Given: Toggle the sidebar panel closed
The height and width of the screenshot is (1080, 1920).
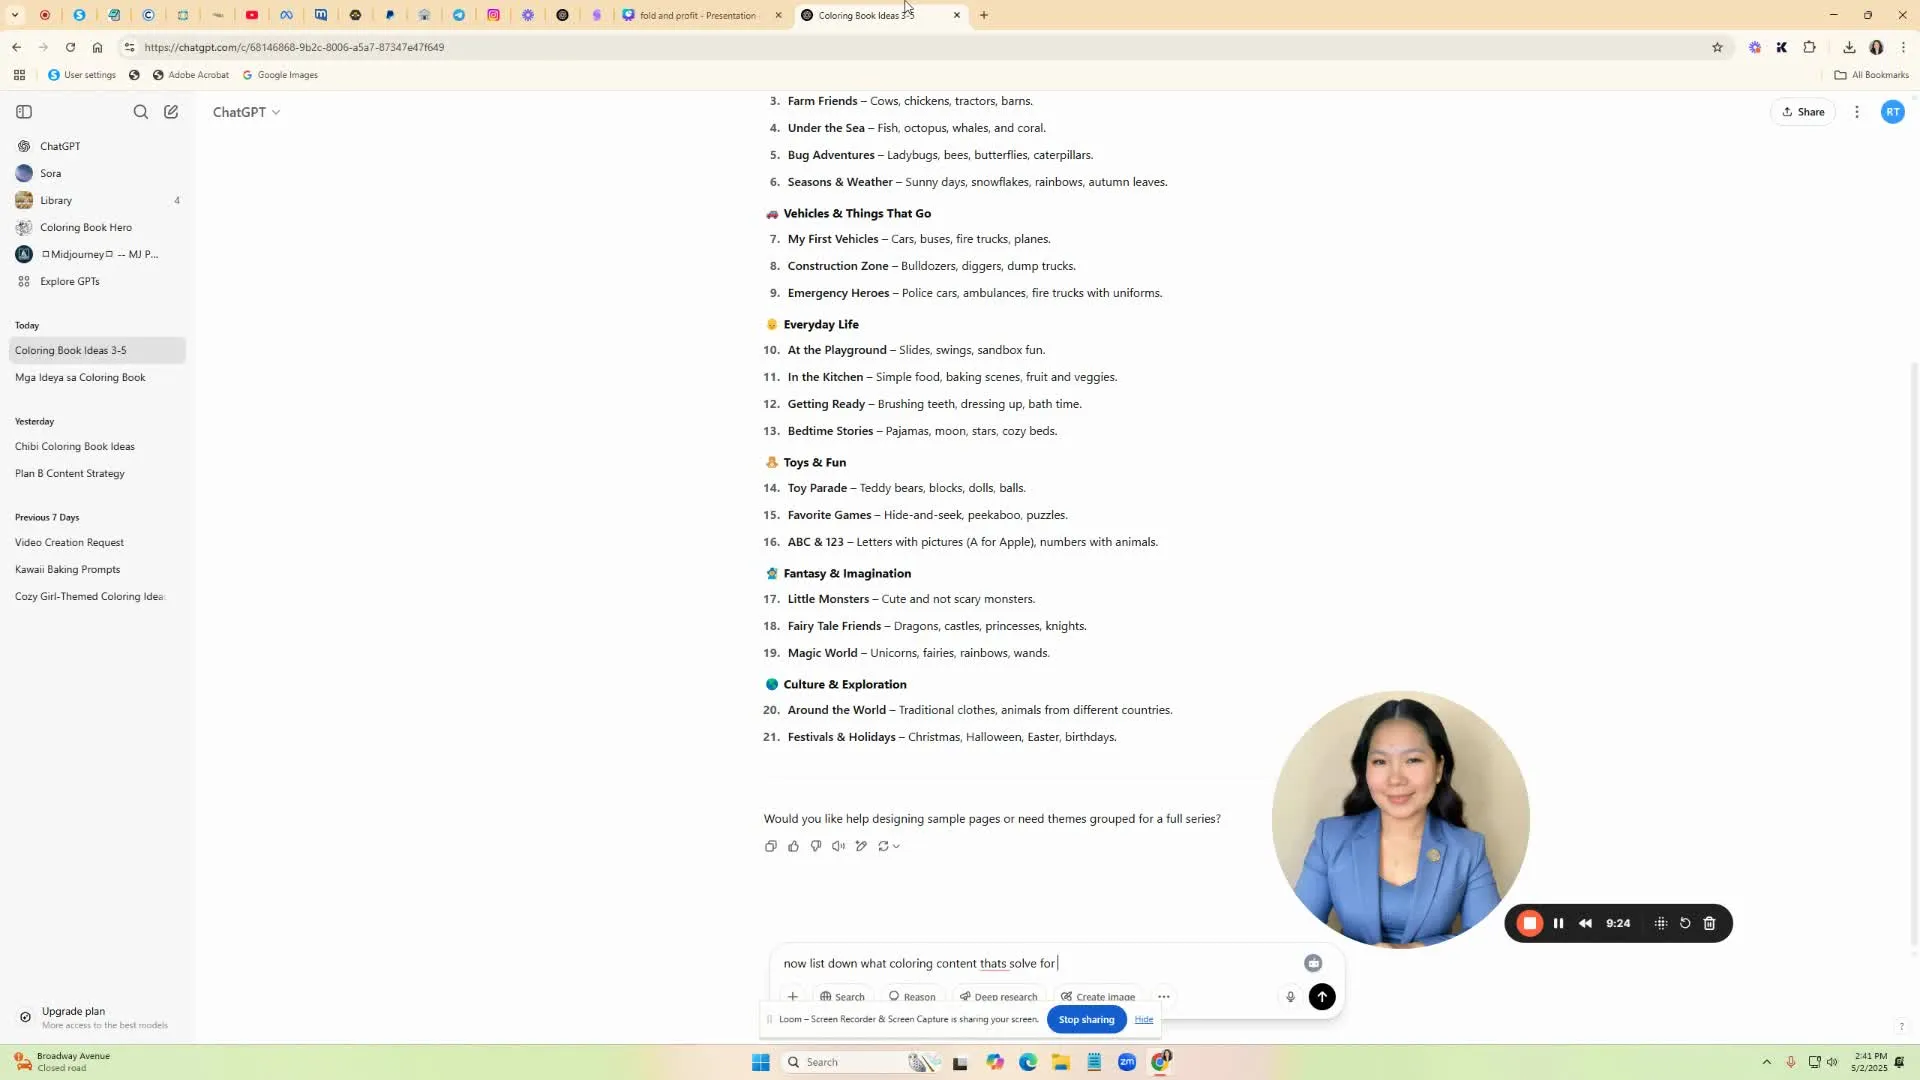Looking at the screenshot, I should [x=24, y=112].
